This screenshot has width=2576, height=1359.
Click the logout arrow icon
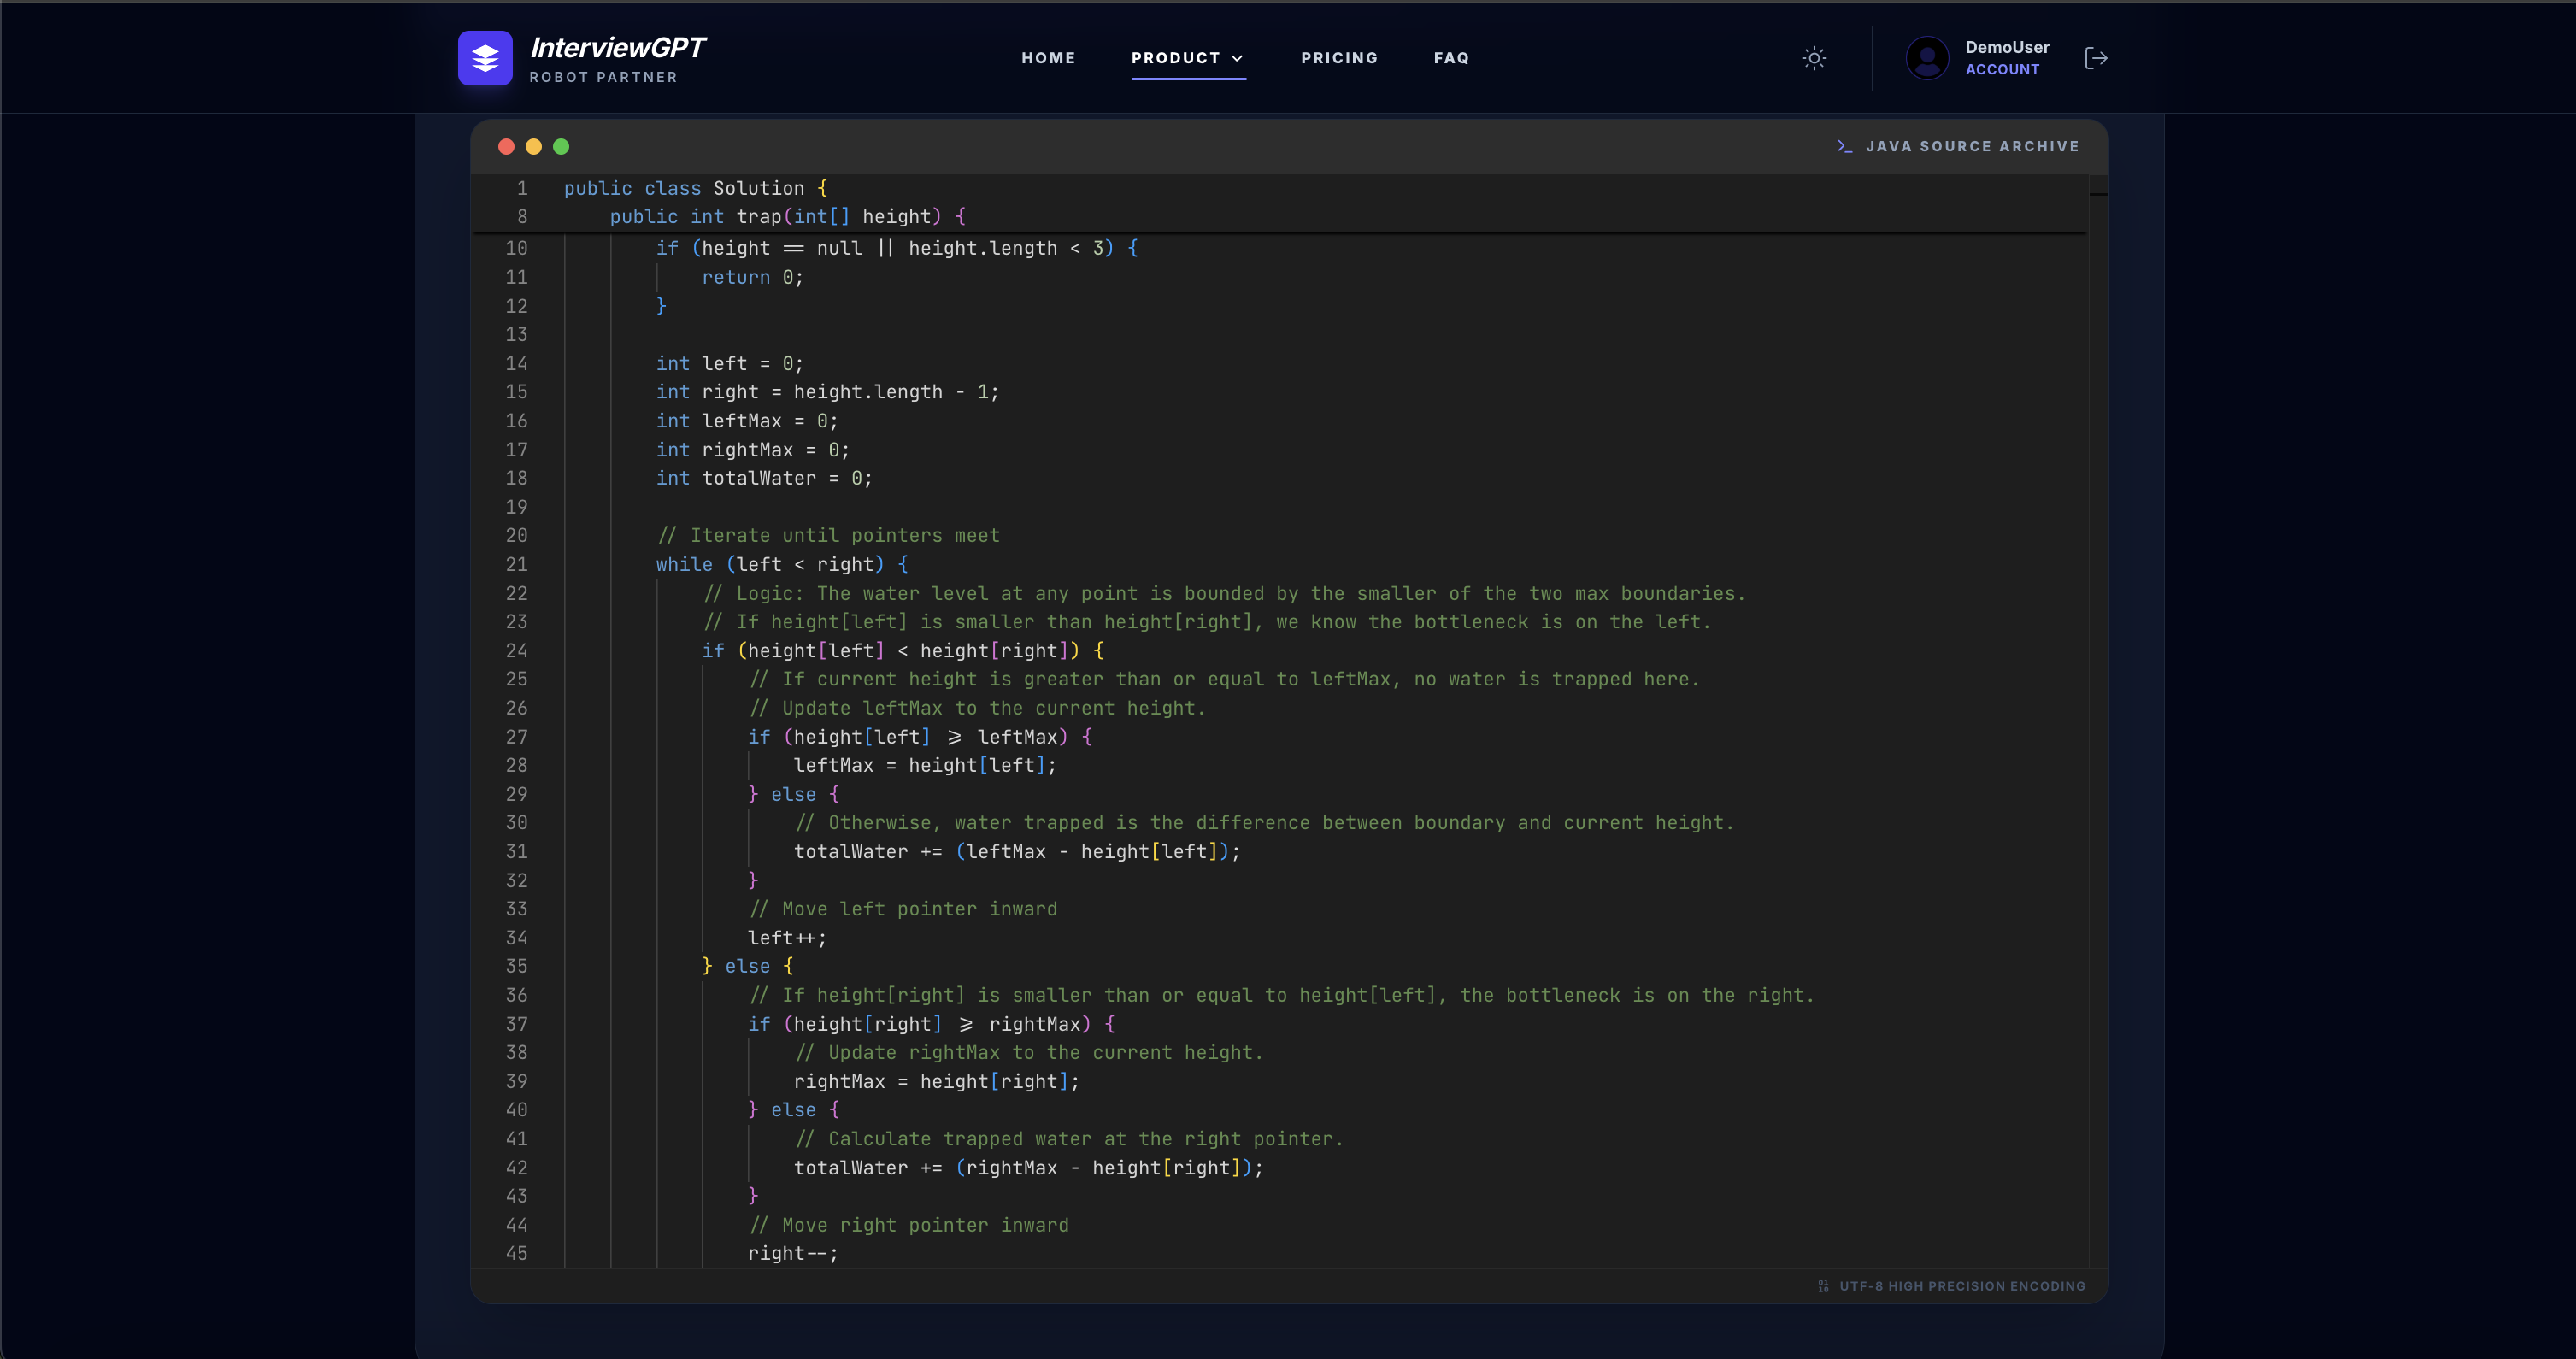(2097, 58)
